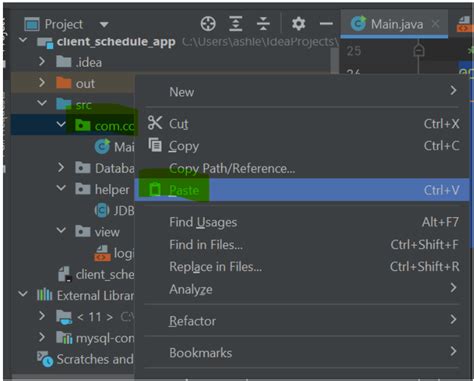
Task: Switch to the Main.java editor tab
Action: (x=394, y=24)
